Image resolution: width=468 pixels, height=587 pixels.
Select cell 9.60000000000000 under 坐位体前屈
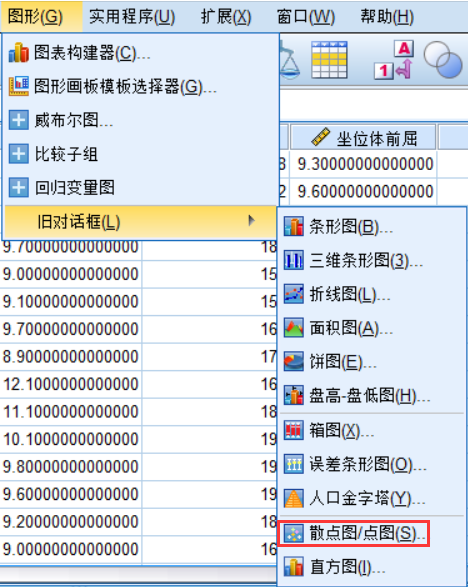click(363, 192)
